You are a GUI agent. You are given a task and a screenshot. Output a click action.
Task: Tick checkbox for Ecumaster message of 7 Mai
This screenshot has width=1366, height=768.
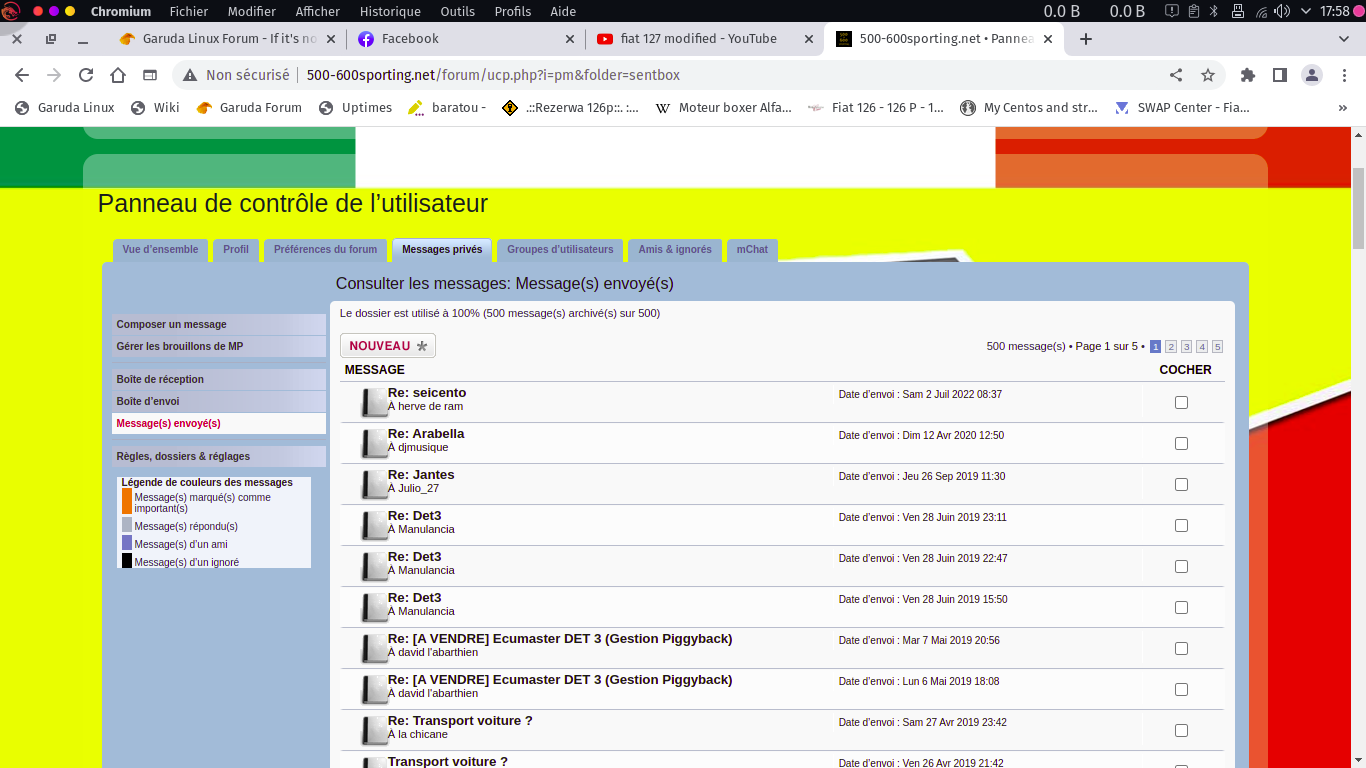(x=1181, y=648)
